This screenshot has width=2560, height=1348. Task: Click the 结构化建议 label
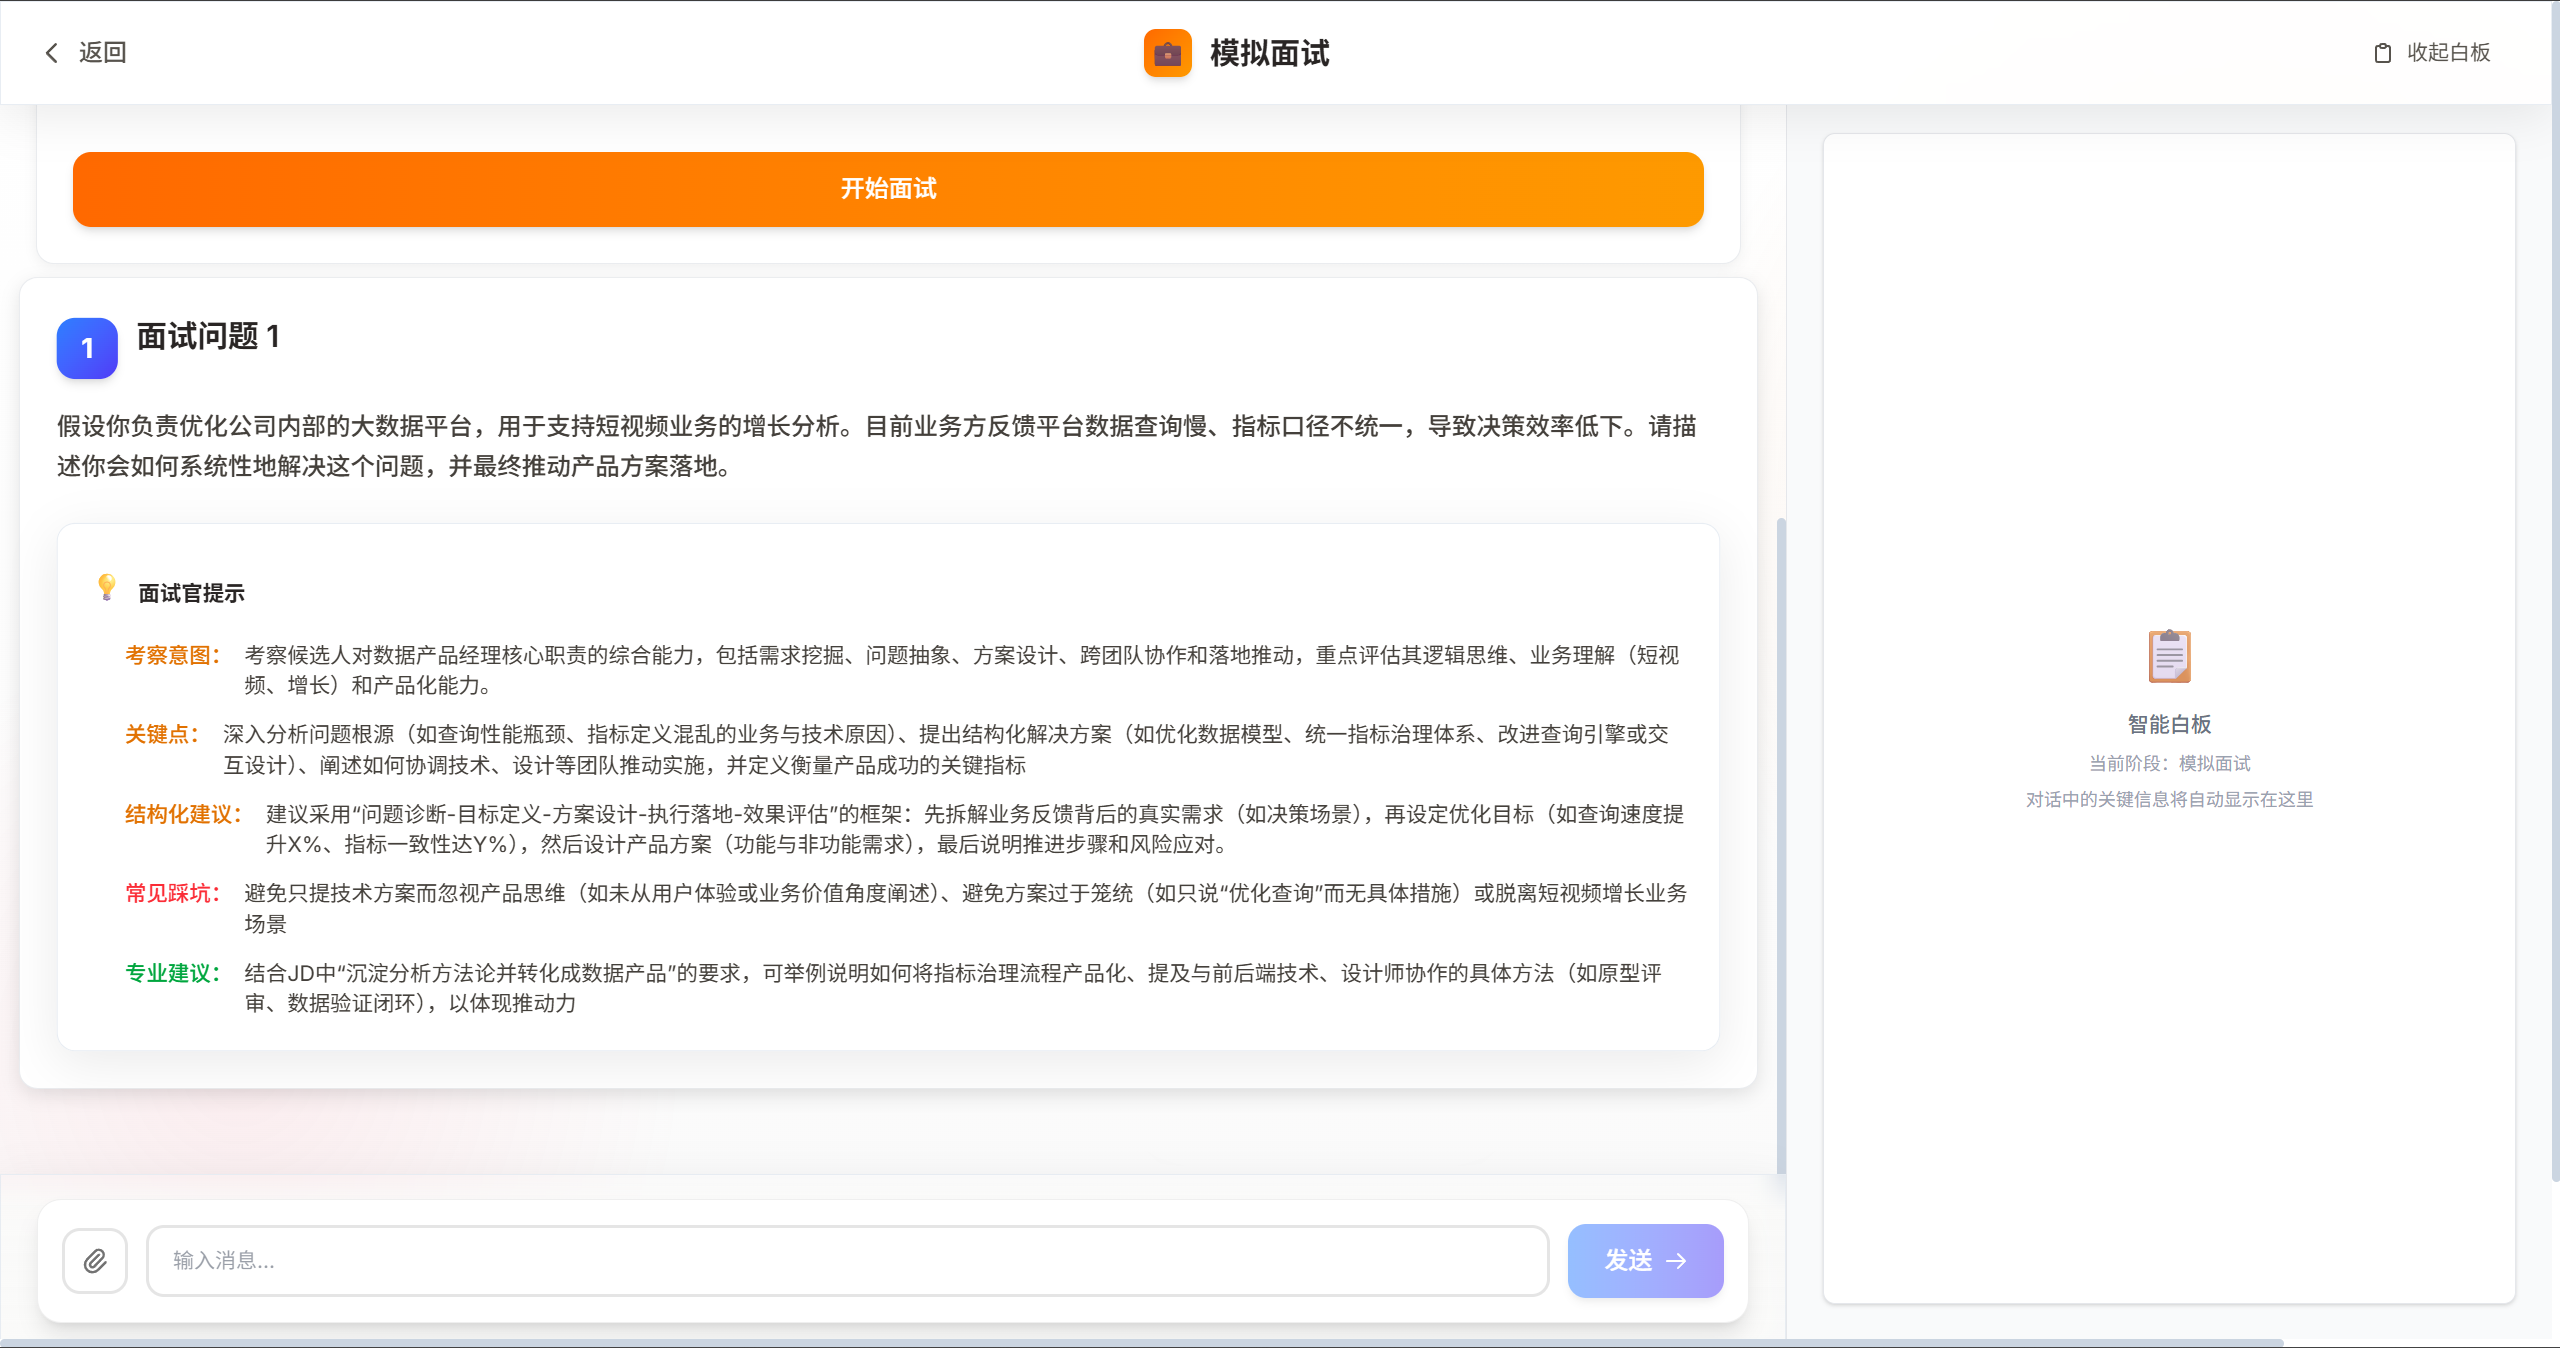(183, 815)
